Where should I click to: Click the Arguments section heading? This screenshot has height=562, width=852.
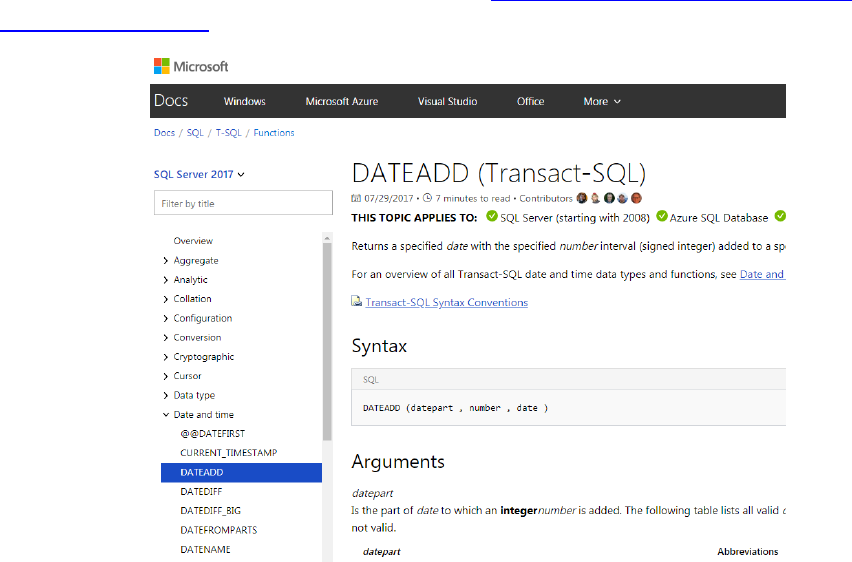pos(398,461)
